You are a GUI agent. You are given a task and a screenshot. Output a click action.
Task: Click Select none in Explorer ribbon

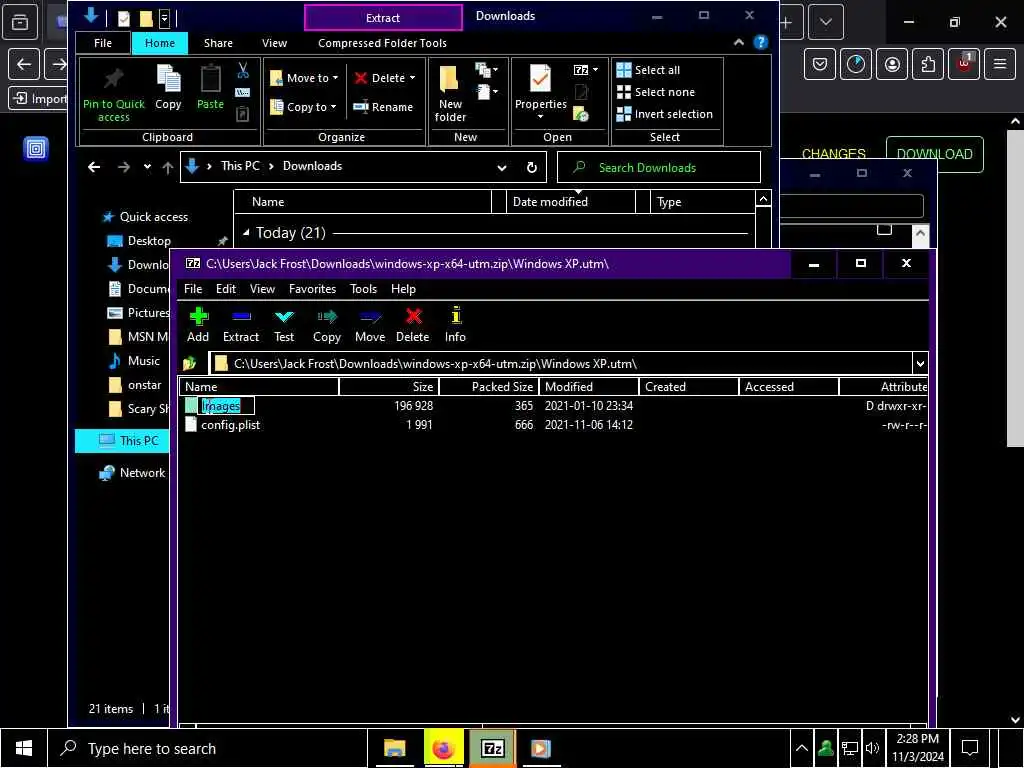[x=656, y=92]
